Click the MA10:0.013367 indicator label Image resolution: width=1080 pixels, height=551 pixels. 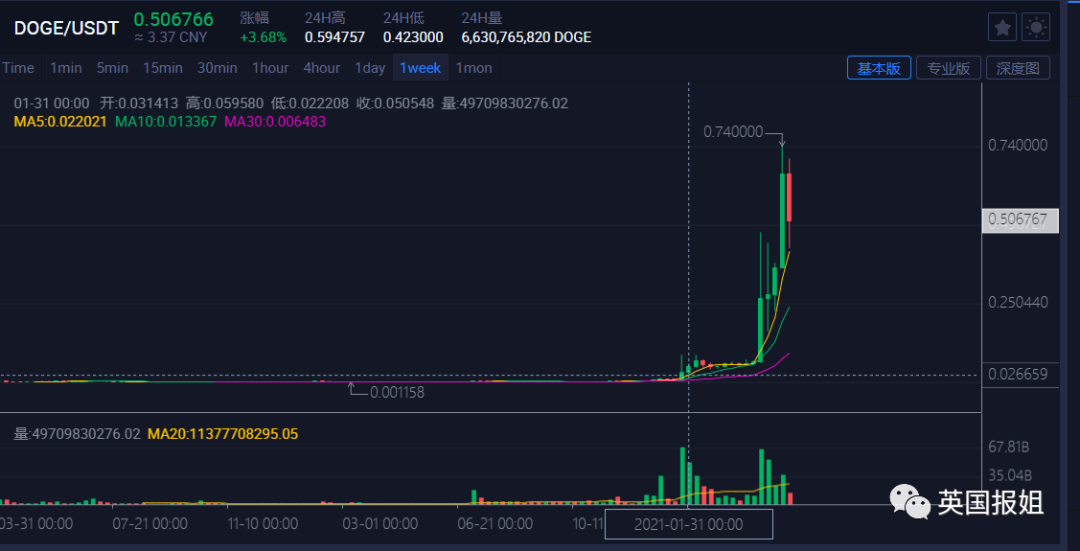pyautogui.click(x=165, y=121)
